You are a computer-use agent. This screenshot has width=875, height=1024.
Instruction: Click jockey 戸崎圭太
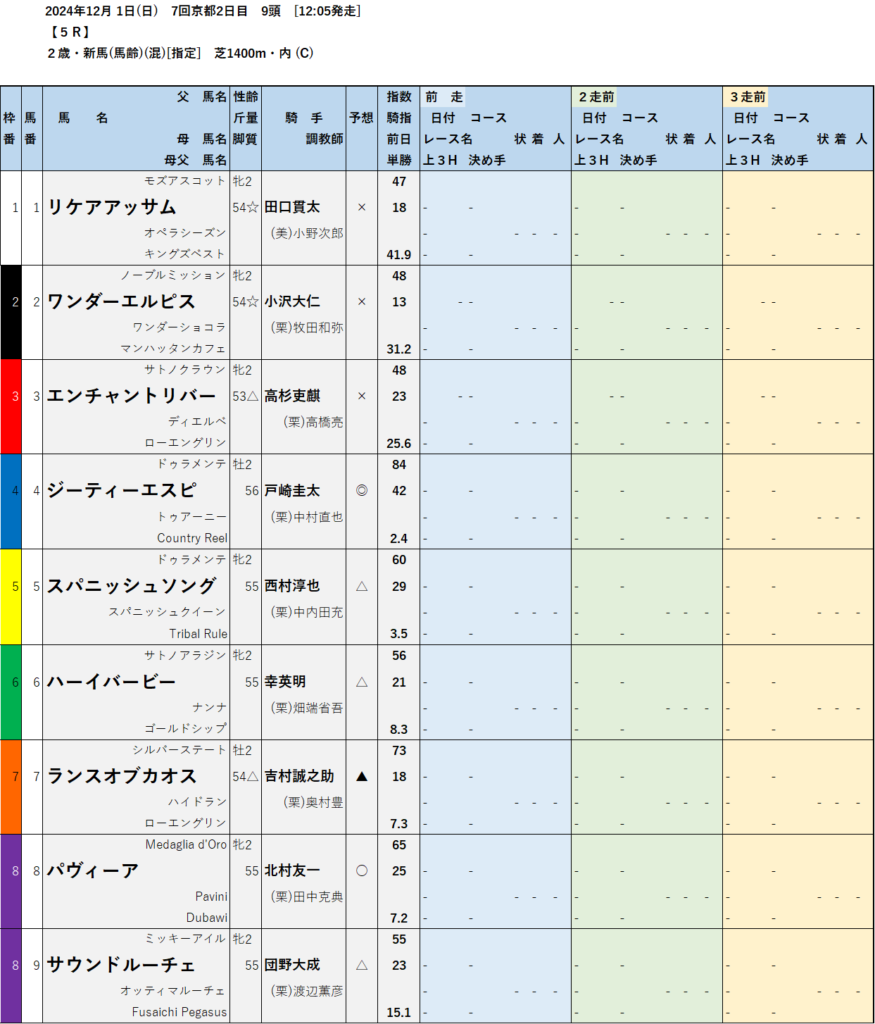[x=292, y=490]
